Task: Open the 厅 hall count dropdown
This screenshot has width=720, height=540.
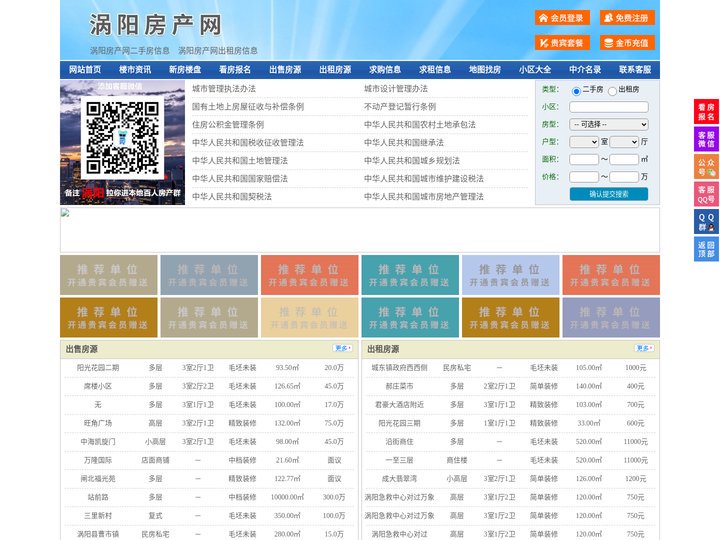Action: [624, 142]
